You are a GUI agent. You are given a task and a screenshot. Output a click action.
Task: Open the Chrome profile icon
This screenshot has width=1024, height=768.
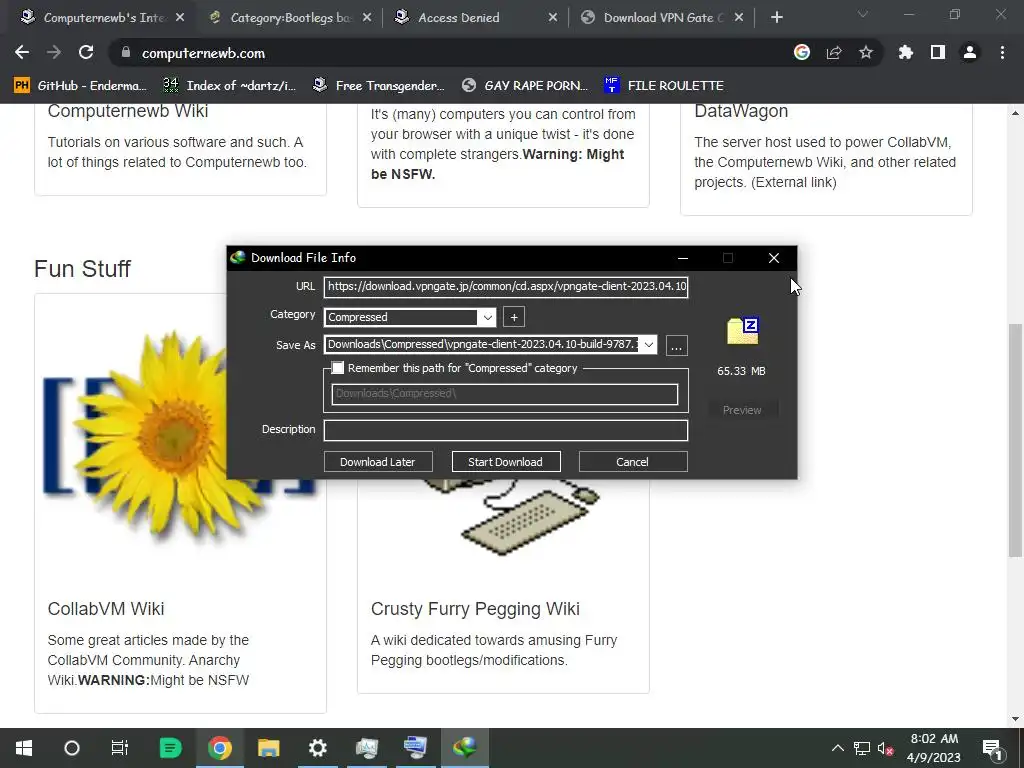click(x=970, y=52)
